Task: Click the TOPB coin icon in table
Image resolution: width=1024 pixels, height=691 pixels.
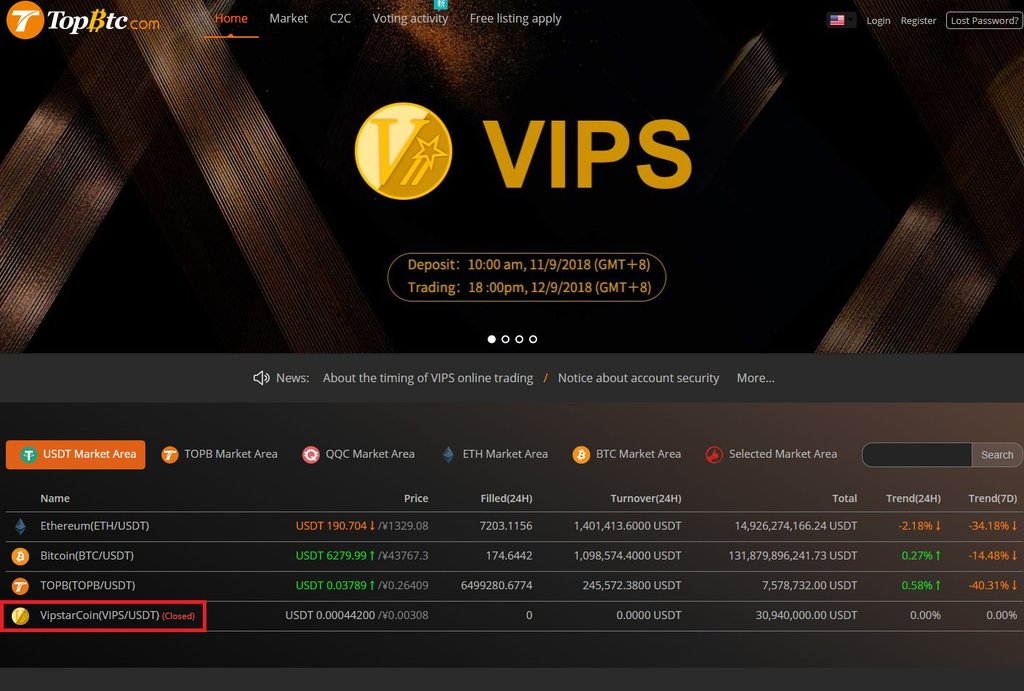Action: (x=20, y=586)
